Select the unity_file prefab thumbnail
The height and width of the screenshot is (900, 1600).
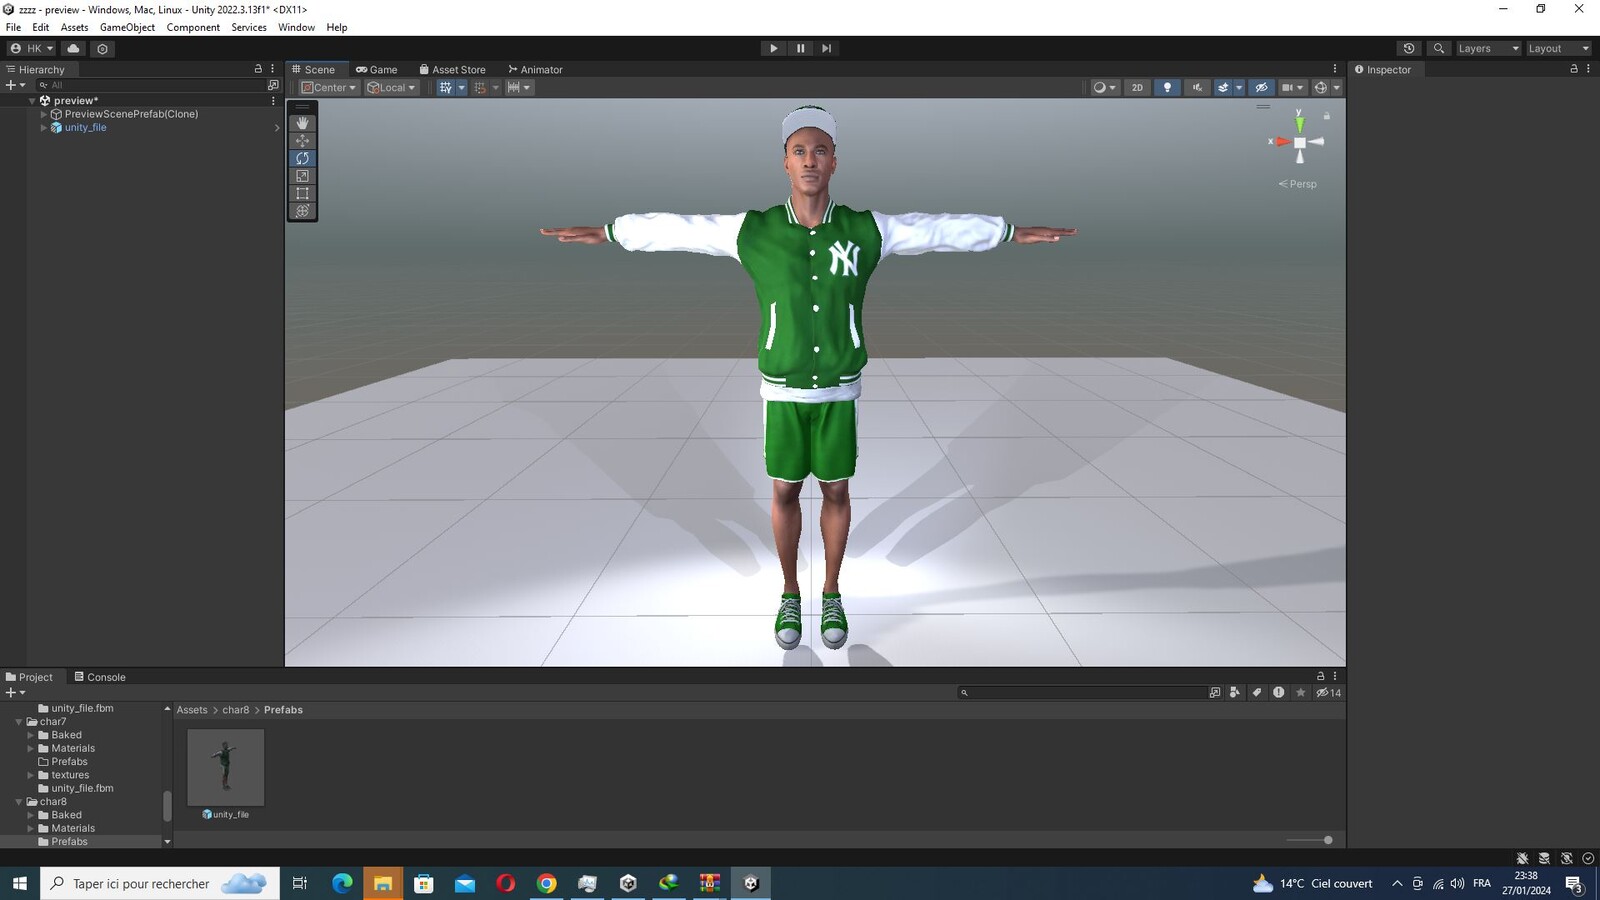point(226,767)
